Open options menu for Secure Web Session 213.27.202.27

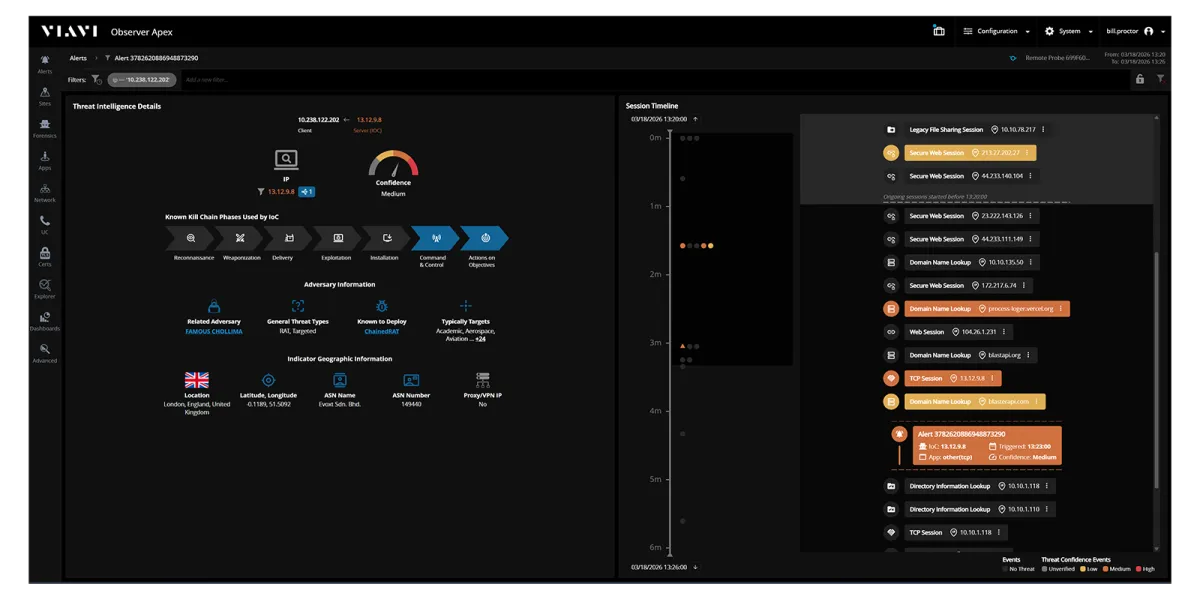1028,153
